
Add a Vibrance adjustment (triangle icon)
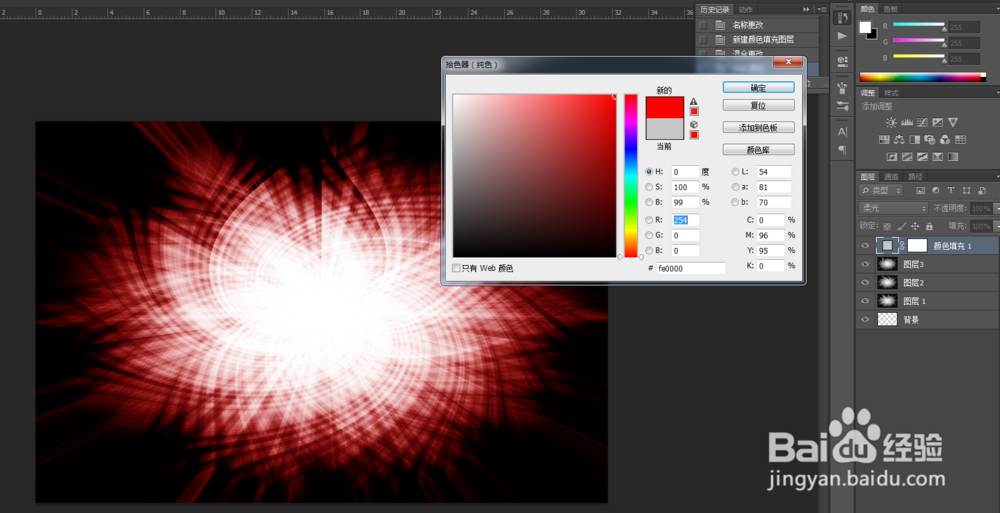(953, 123)
